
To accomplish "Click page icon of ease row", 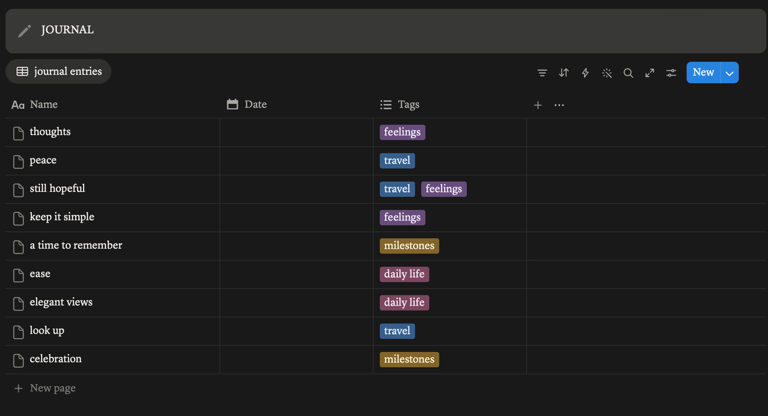I will (19, 275).
